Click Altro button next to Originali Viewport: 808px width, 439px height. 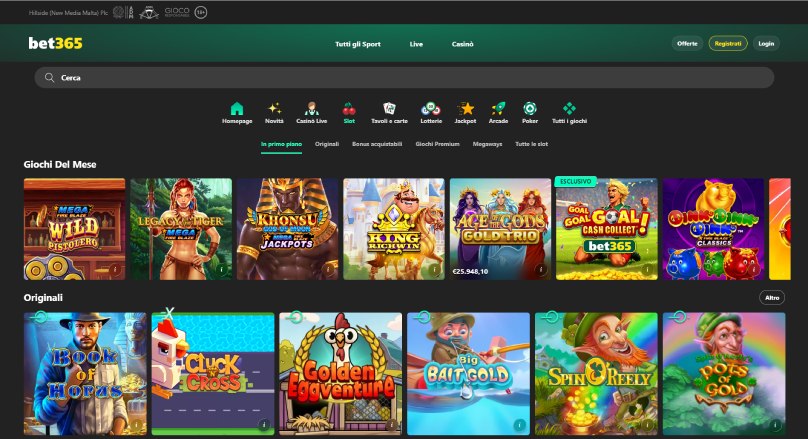pos(772,297)
